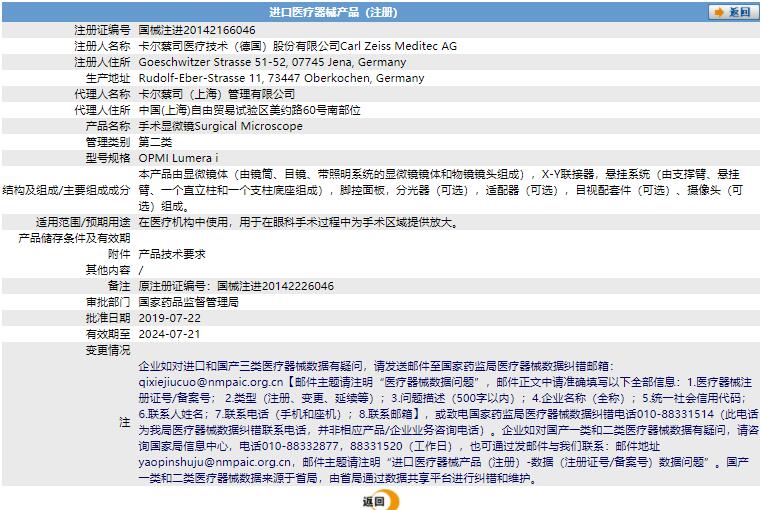Click the 注 label beside the notice

point(124,422)
